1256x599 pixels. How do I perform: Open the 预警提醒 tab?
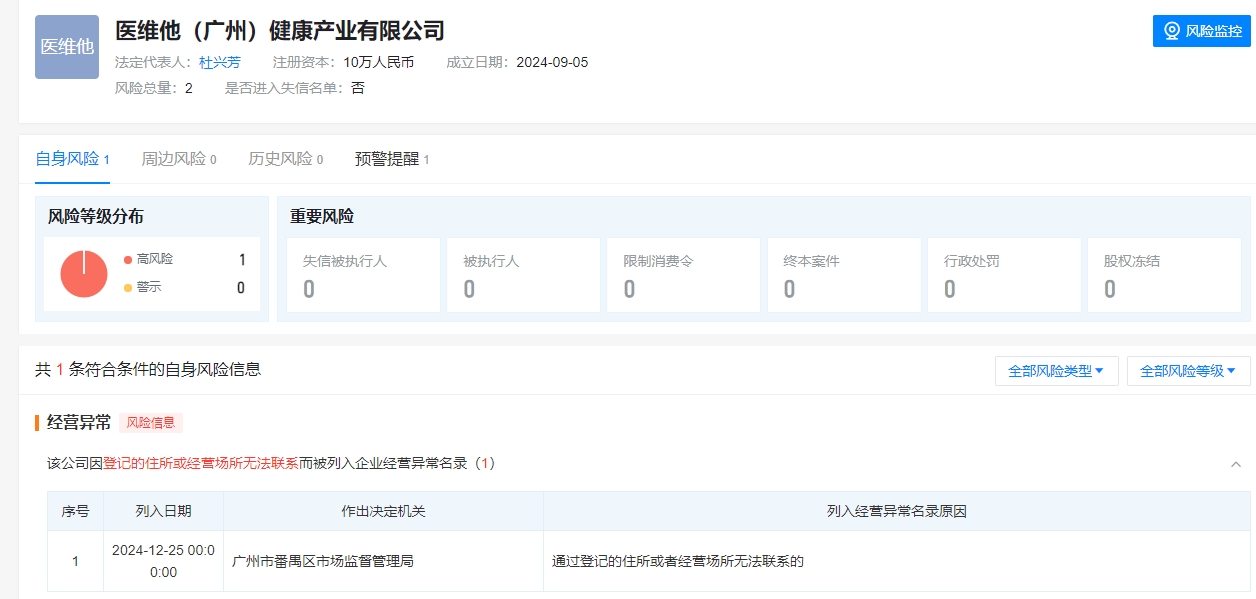pyautogui.click(x=391, y=159)
